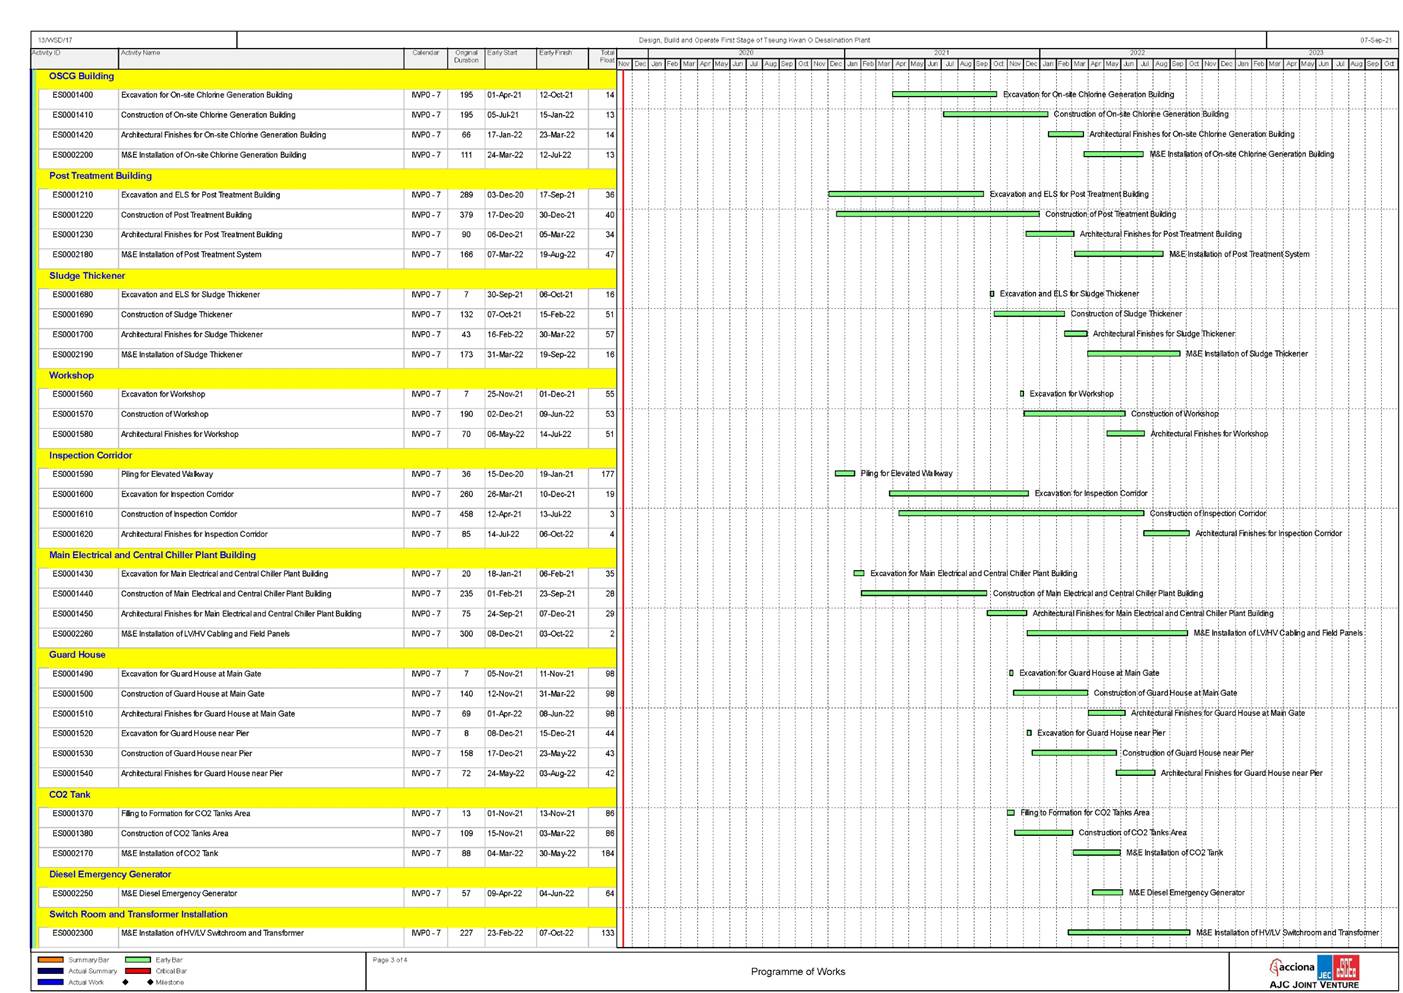Click the 2022 year header in timeline
The image size is (1403, 993).
[1137, 53]
